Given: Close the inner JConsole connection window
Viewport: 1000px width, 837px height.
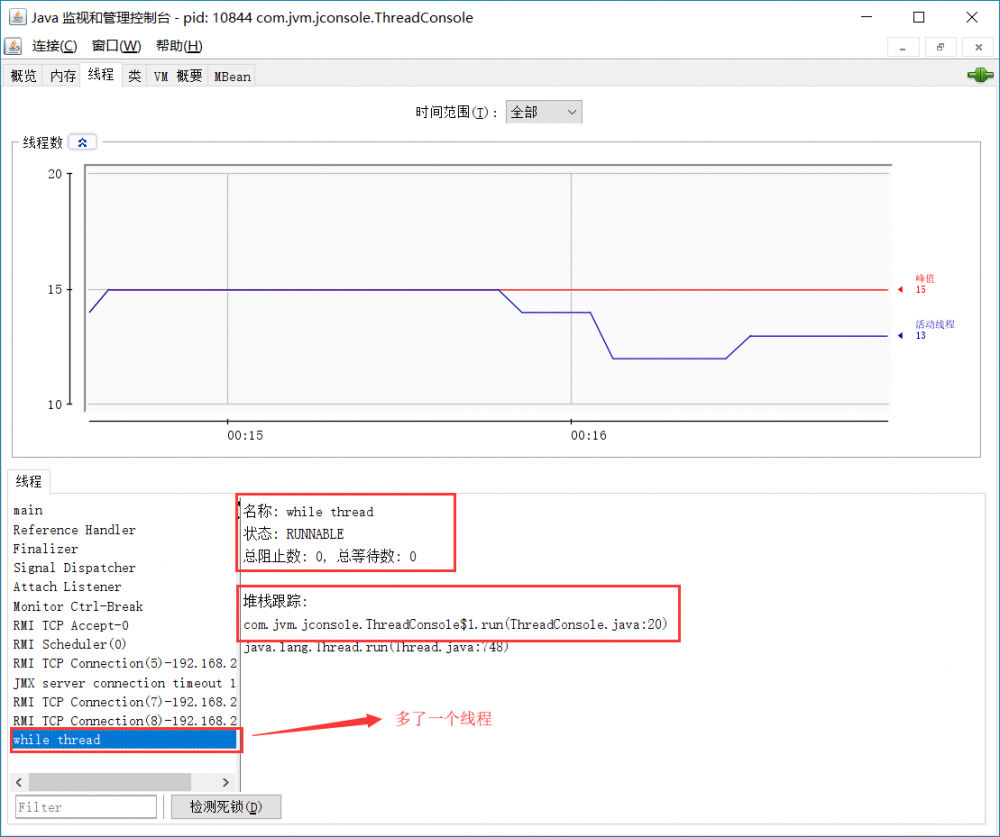Looking at the screenshot, I should [978, 47].
